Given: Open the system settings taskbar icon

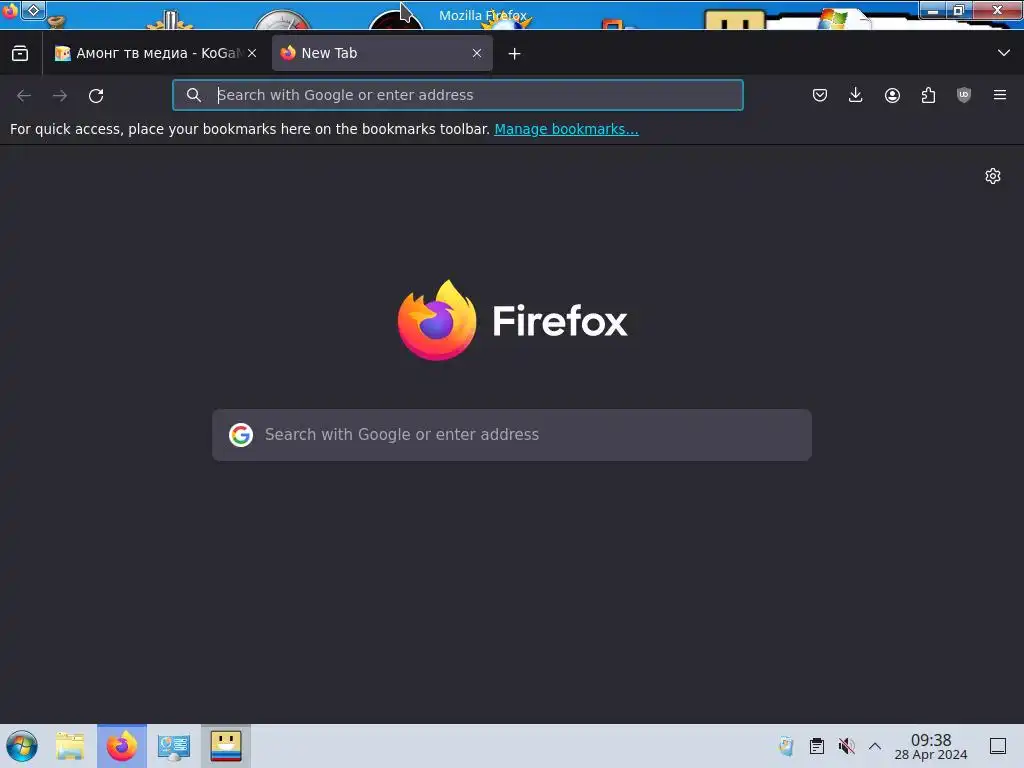Looking at the screenshot, I should (x=174, y=746).
